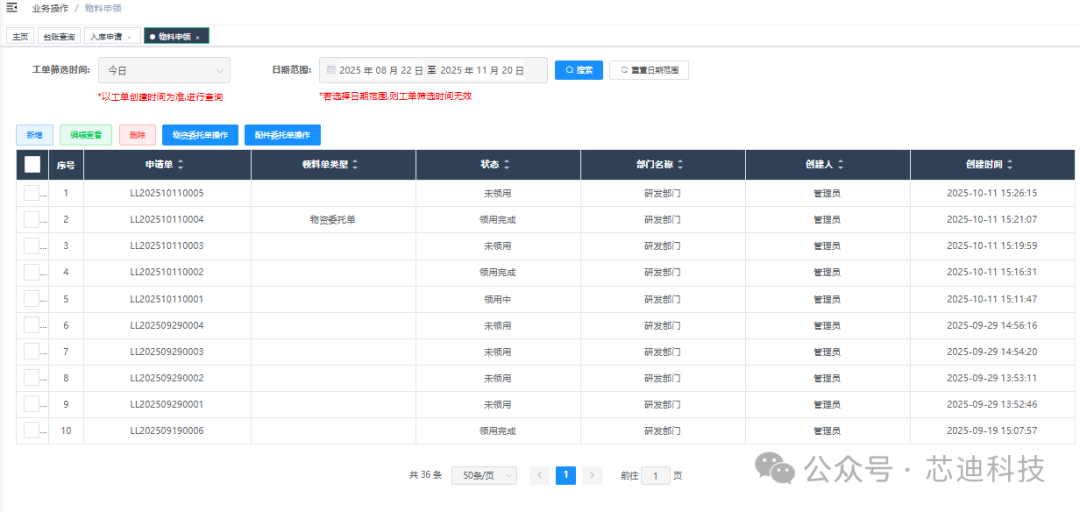Screen dimensions: 1080x512
Task: Click the 配件委托单操作 button
Action: point(282,135)
